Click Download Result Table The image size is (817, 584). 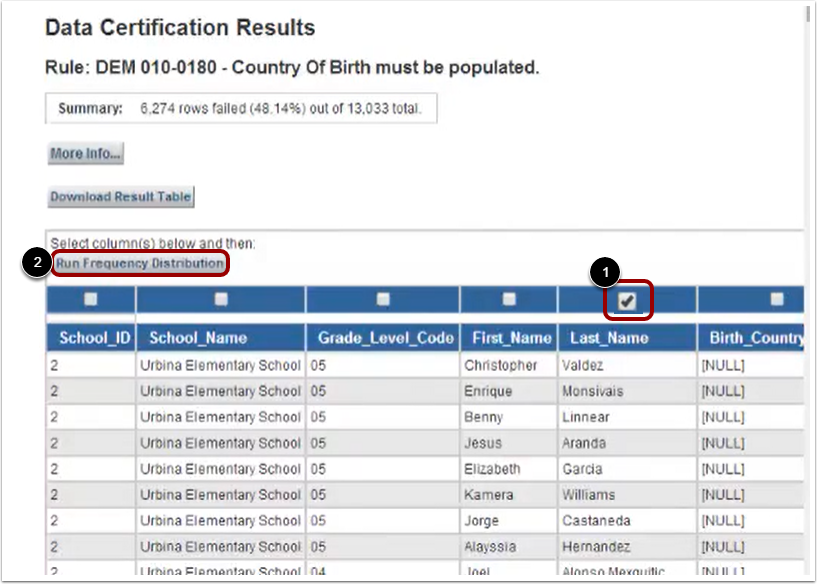120,198
